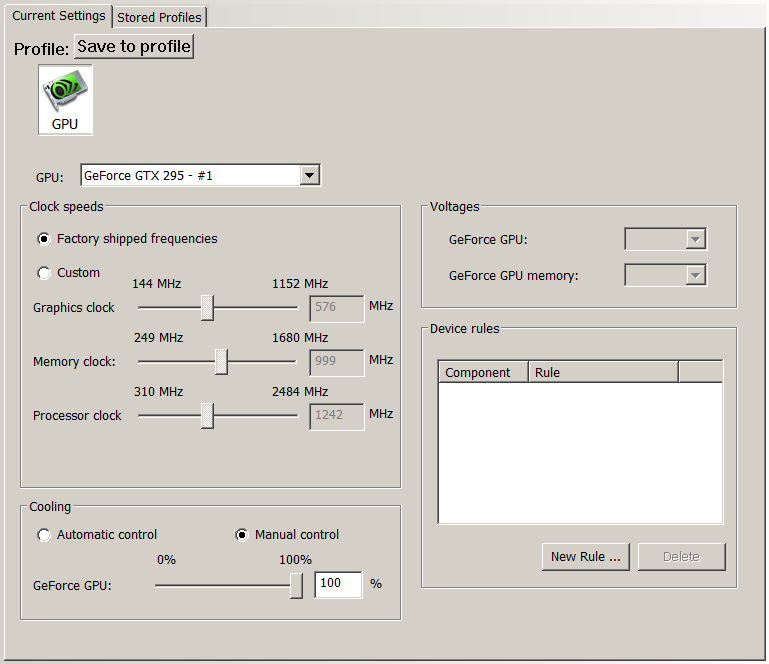Image resolution: width=769 pixels, height=664 pixels.
Task: Click the Component column header
Action: [483, 372]
